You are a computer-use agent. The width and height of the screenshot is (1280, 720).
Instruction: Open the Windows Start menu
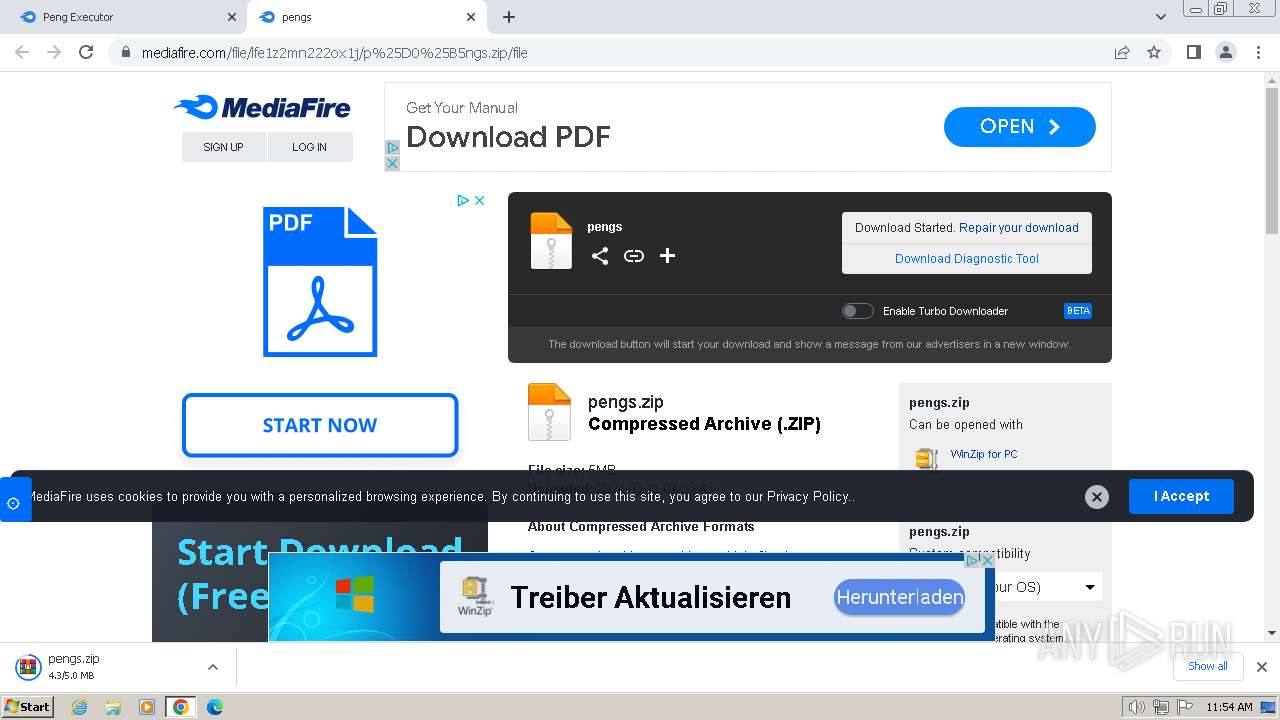point(27,706)
